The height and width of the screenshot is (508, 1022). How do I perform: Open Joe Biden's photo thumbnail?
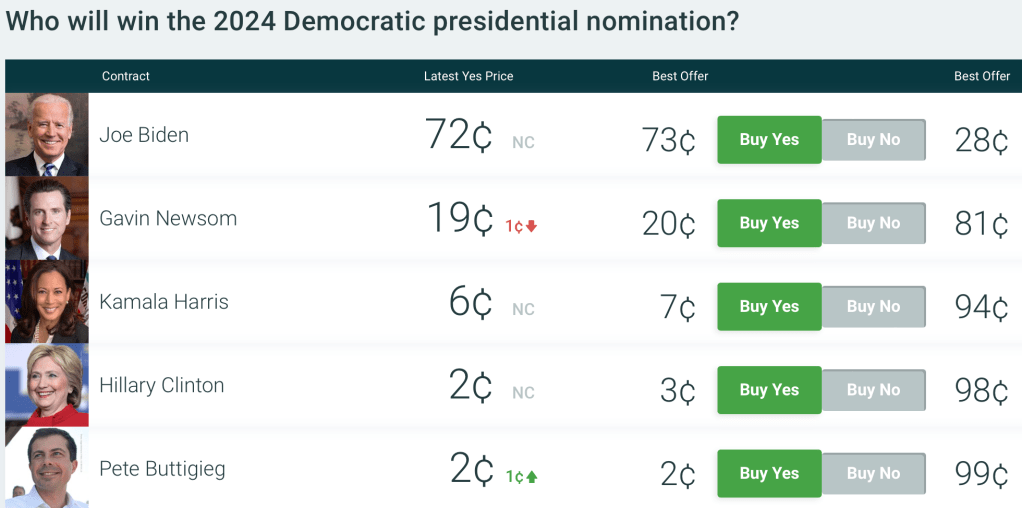pyautogui.click(x=46, y=135)
